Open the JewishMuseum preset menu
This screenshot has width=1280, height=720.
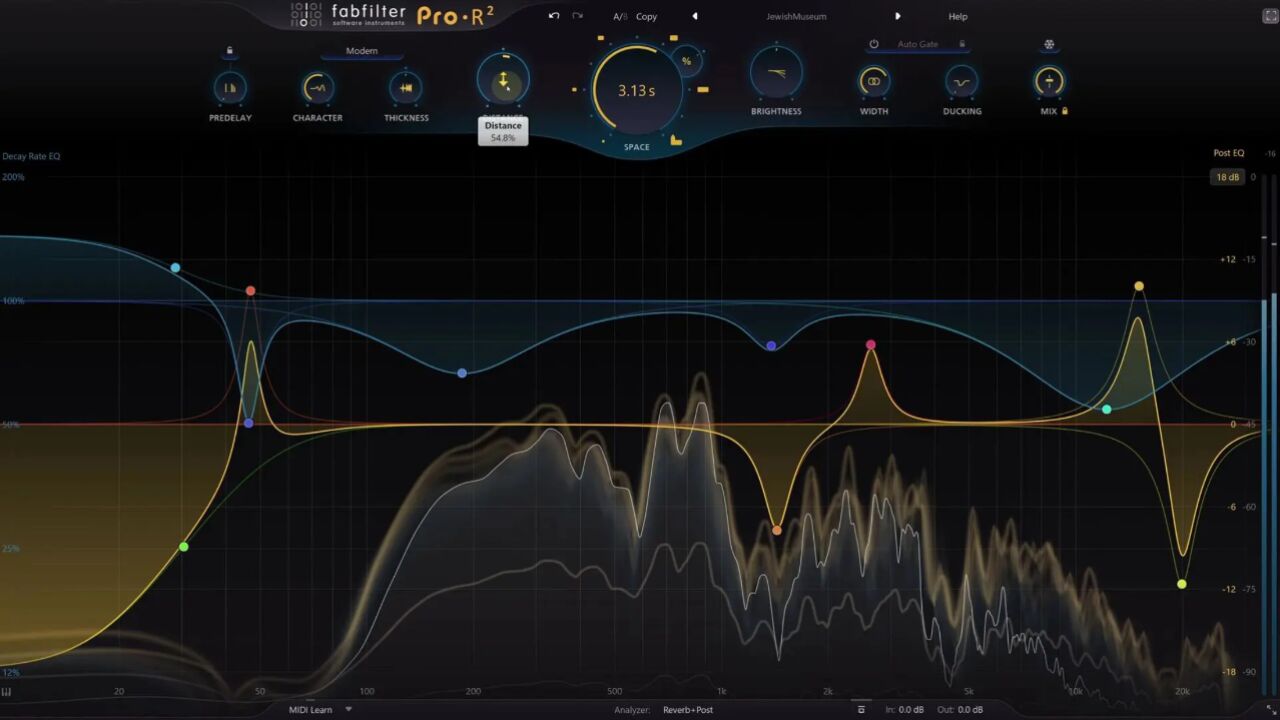[x=796, y=17]
